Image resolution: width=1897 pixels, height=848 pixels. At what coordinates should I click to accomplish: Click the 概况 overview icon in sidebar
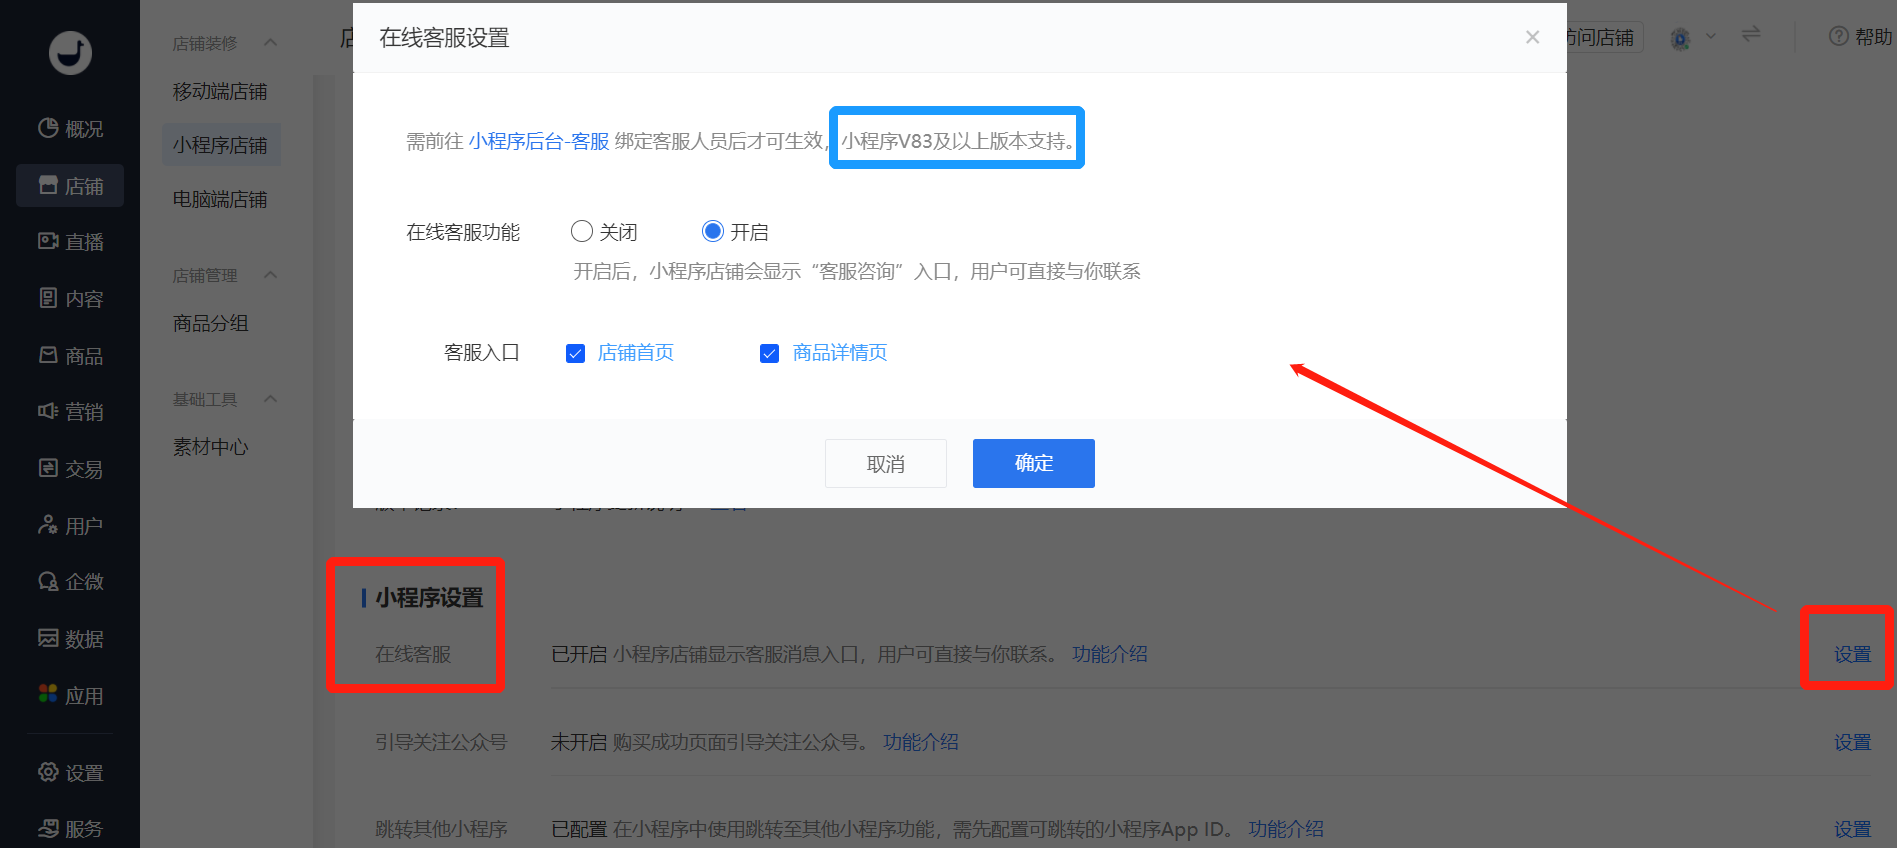pyautogui.click(x=48, y=128)
